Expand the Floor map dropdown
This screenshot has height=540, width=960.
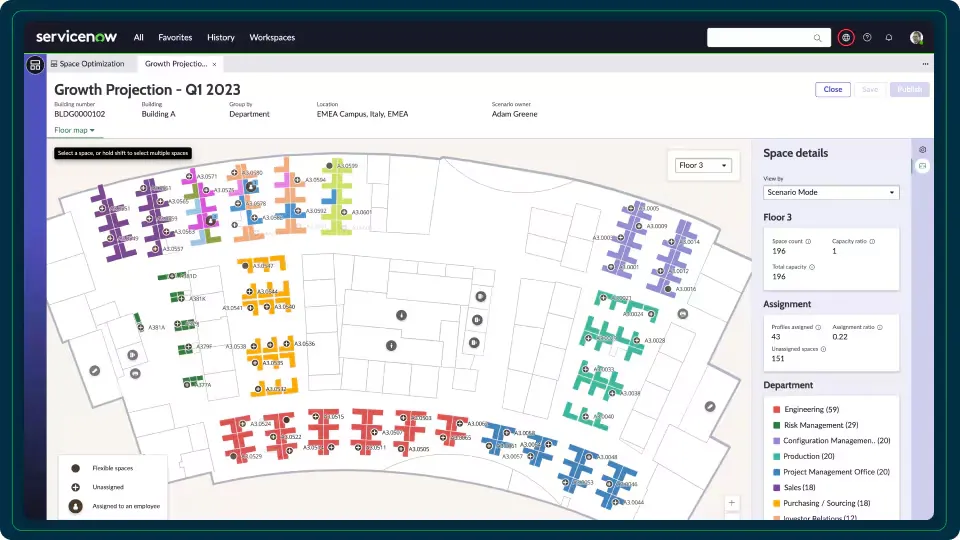pyautogui.click(x=74, y=130)
